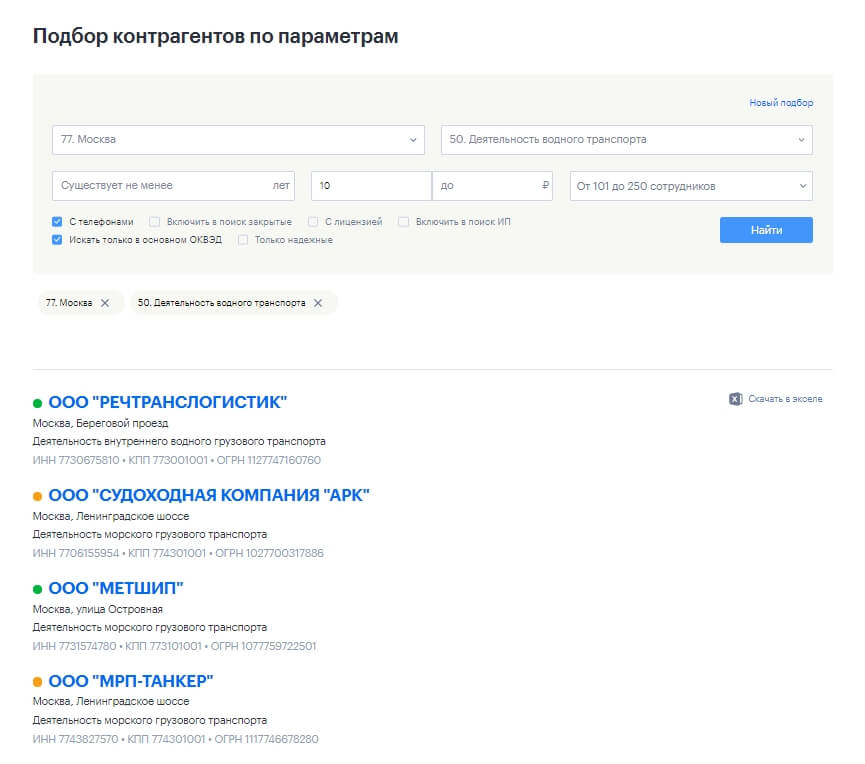Click 'Скачать в экселе' download link
This screenshot has width=865, height=764.
click(x=786, y=399)
